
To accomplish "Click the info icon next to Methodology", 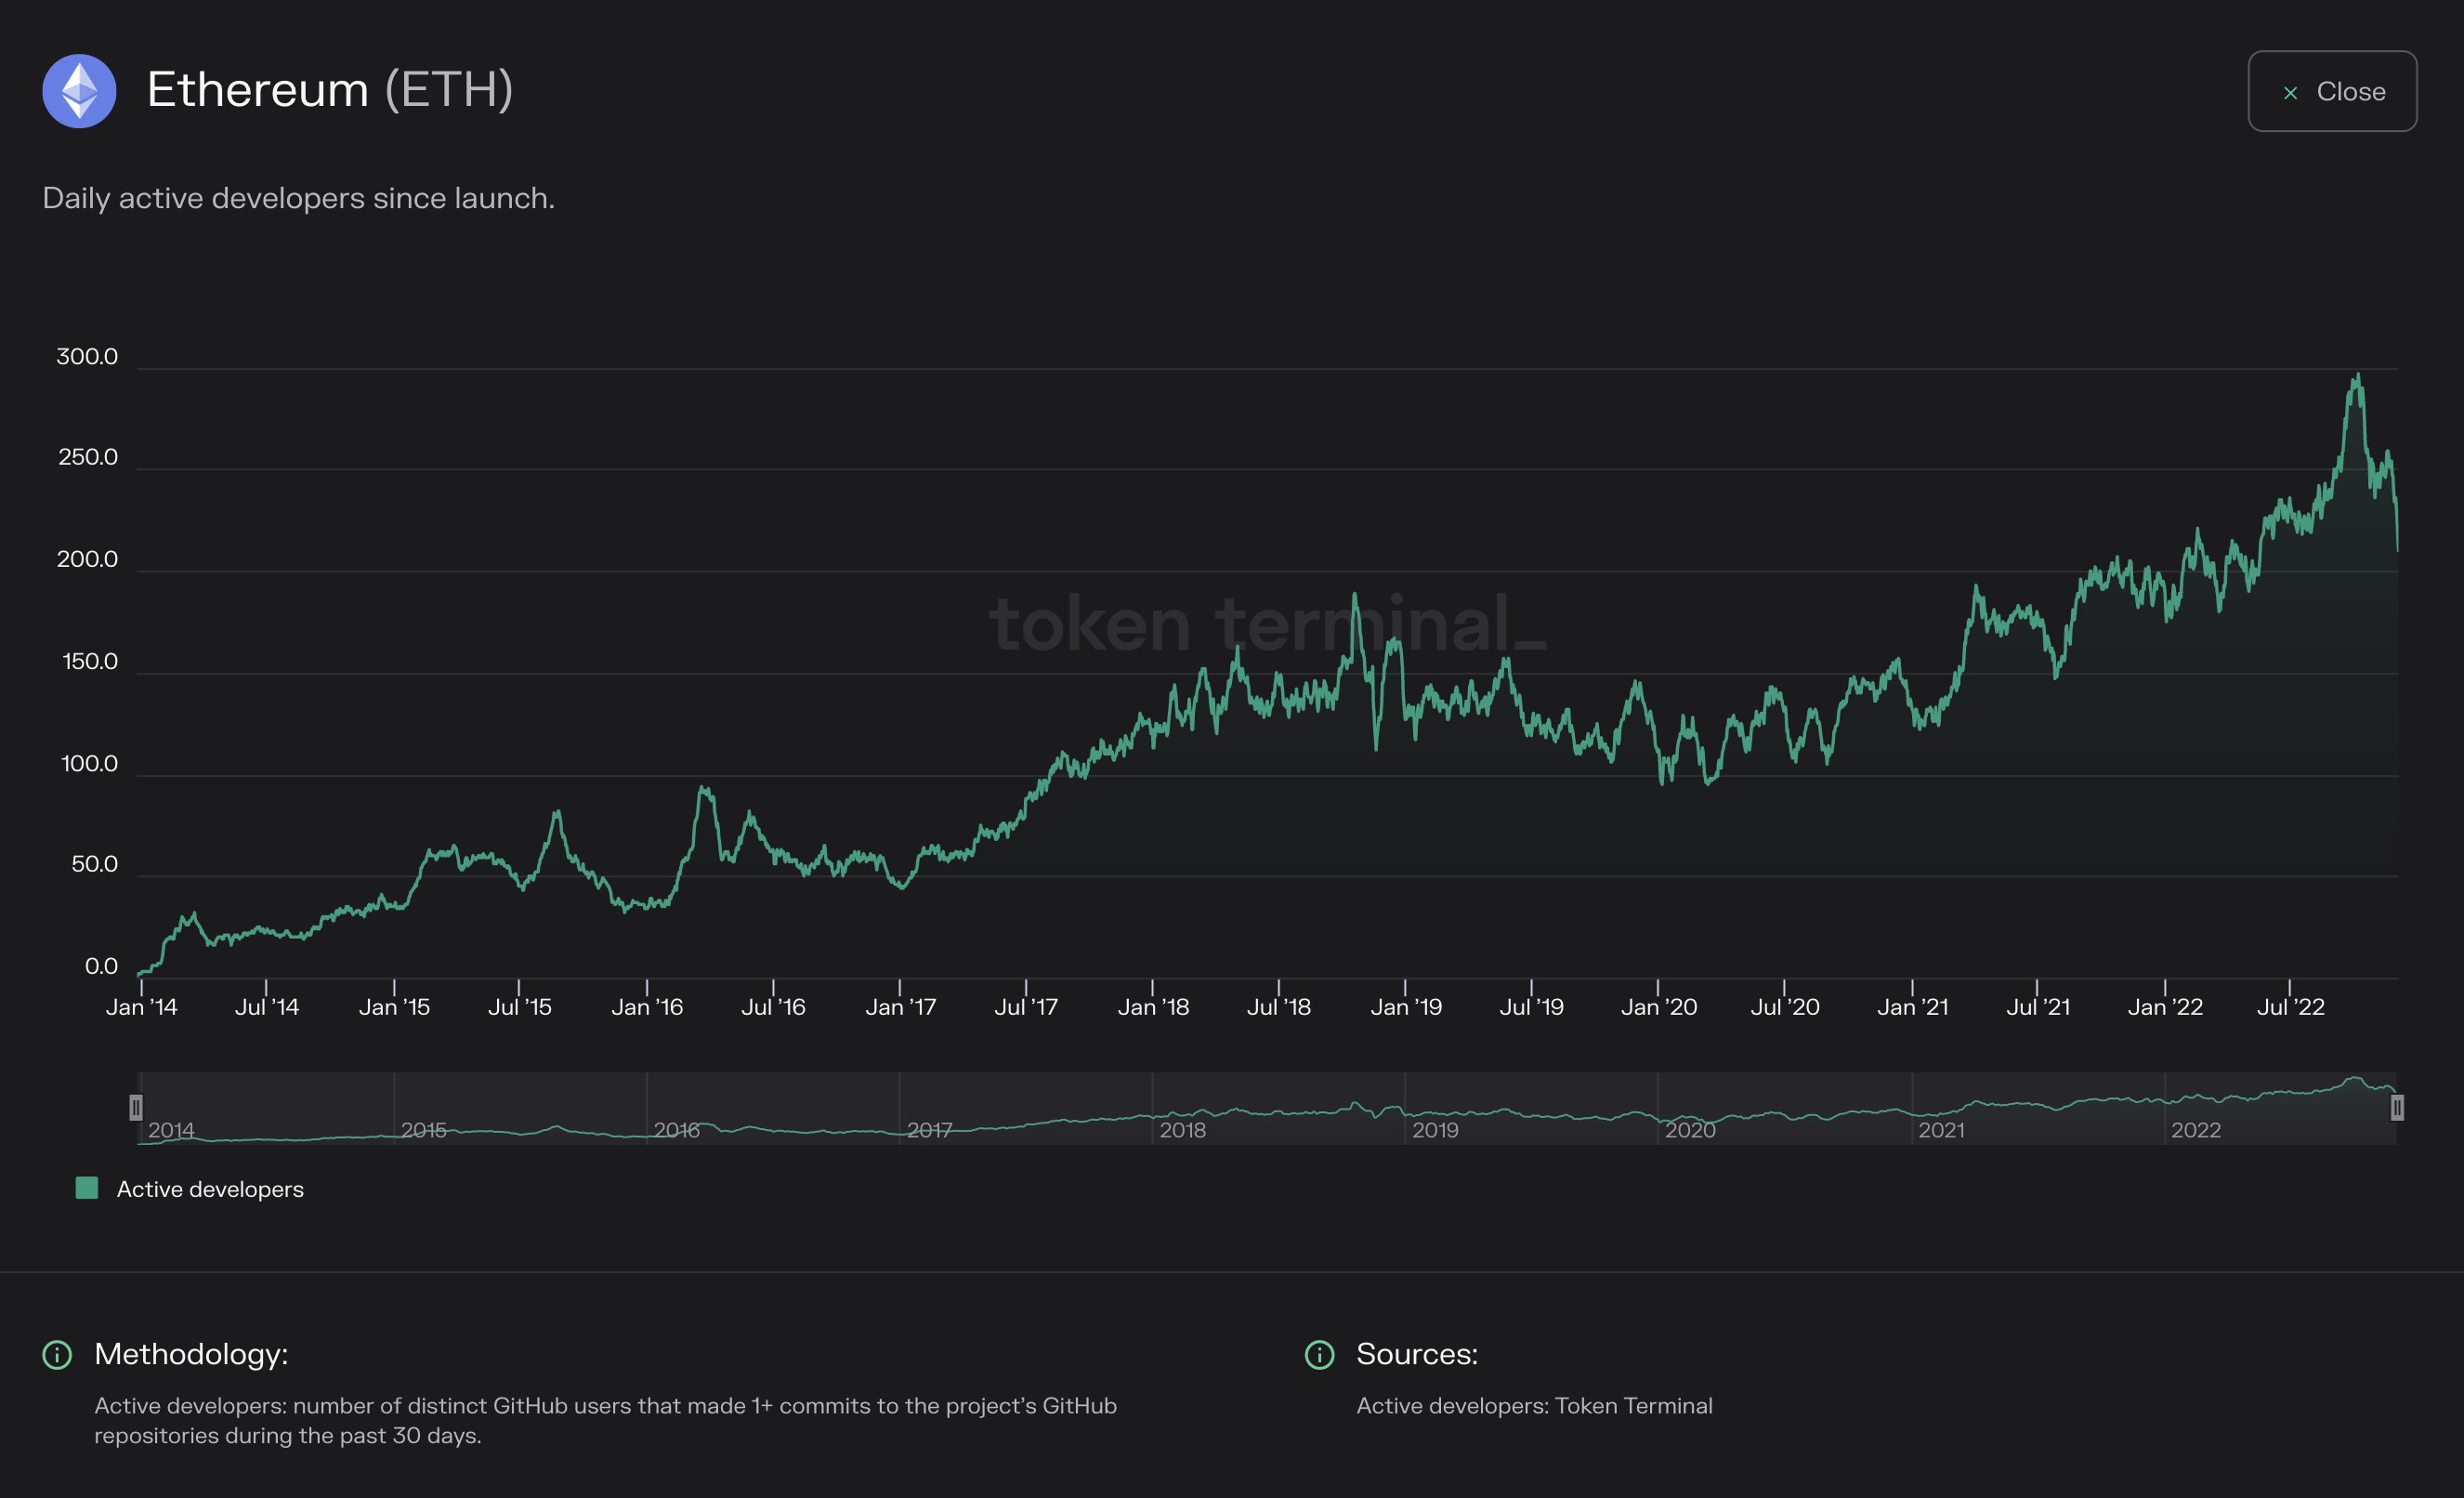I will (57, 1356).
